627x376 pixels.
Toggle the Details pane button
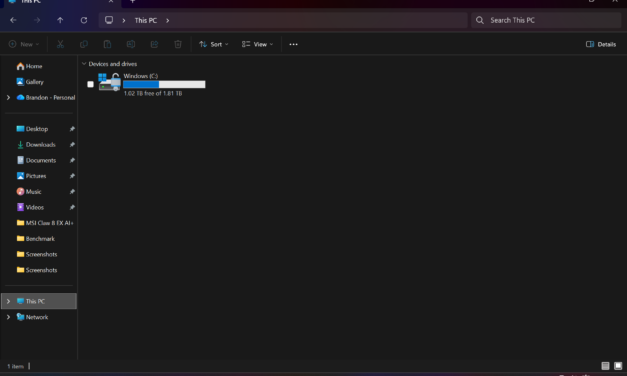(x=601, y=44)
